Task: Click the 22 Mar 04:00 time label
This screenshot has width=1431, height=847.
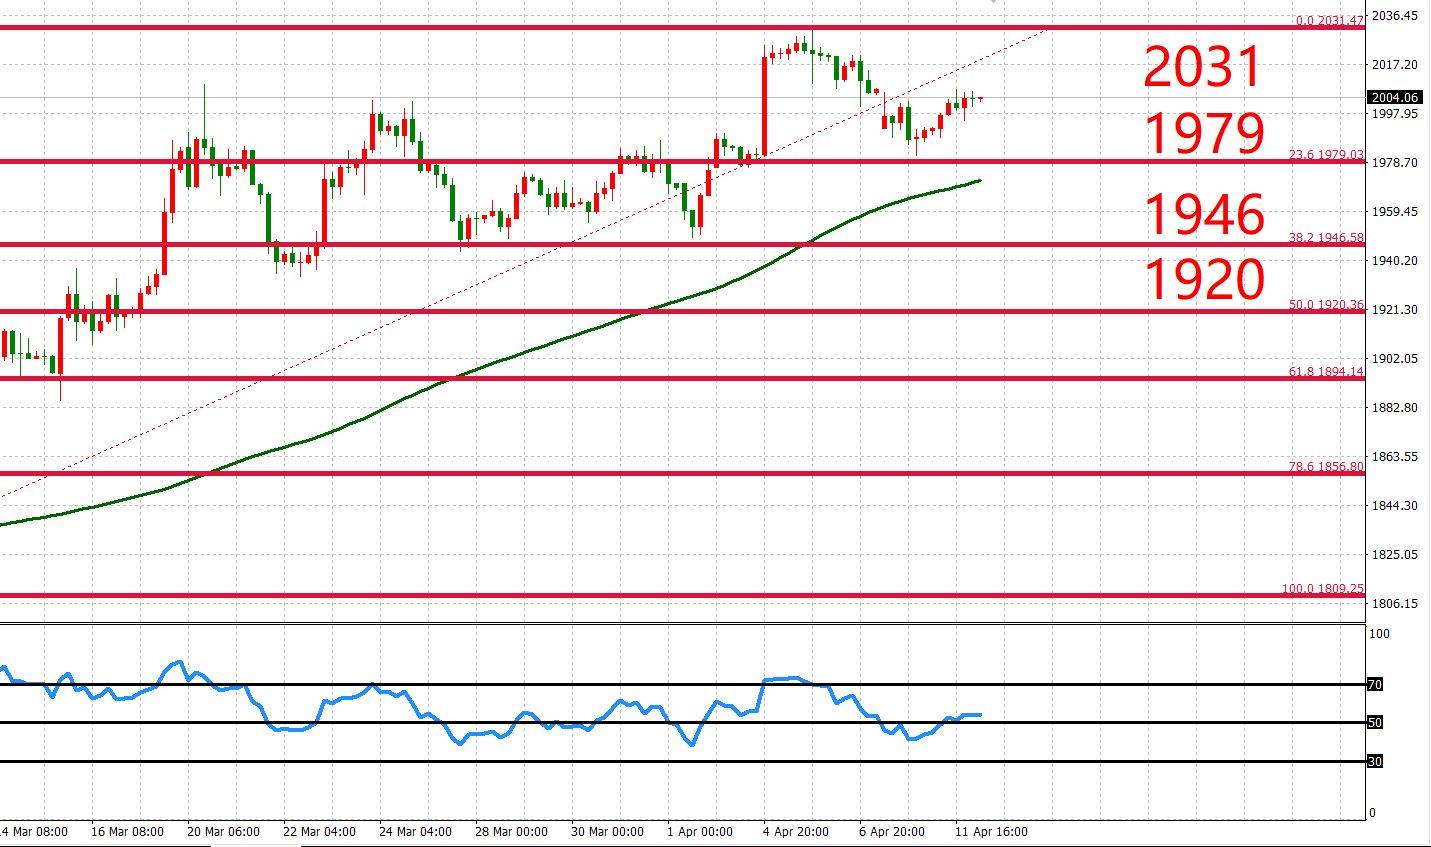Action: point(320,832)
